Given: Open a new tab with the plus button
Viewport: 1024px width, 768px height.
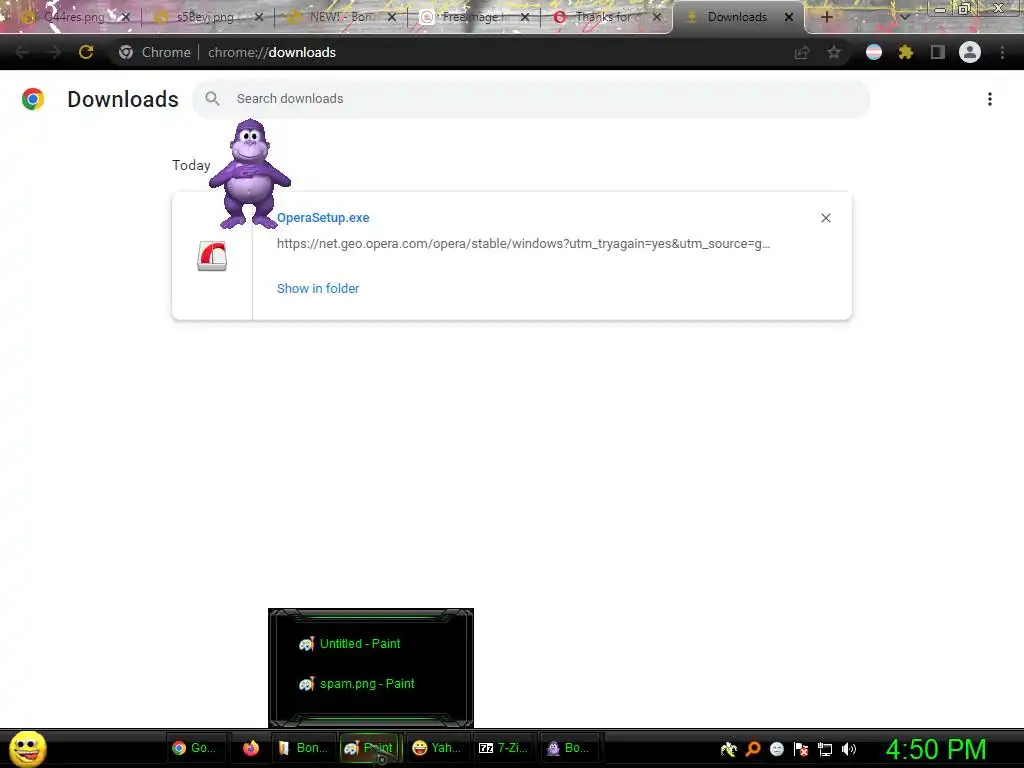Looking at the screenshot, I should [x=826, y=17].
